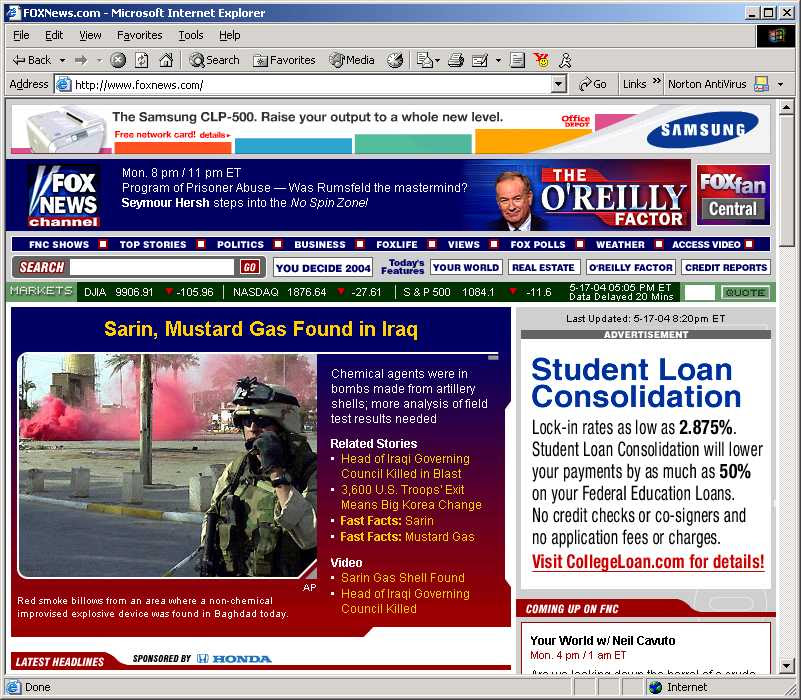Open 'Fast Facts: Mustard Gas' link

(407, 536)
